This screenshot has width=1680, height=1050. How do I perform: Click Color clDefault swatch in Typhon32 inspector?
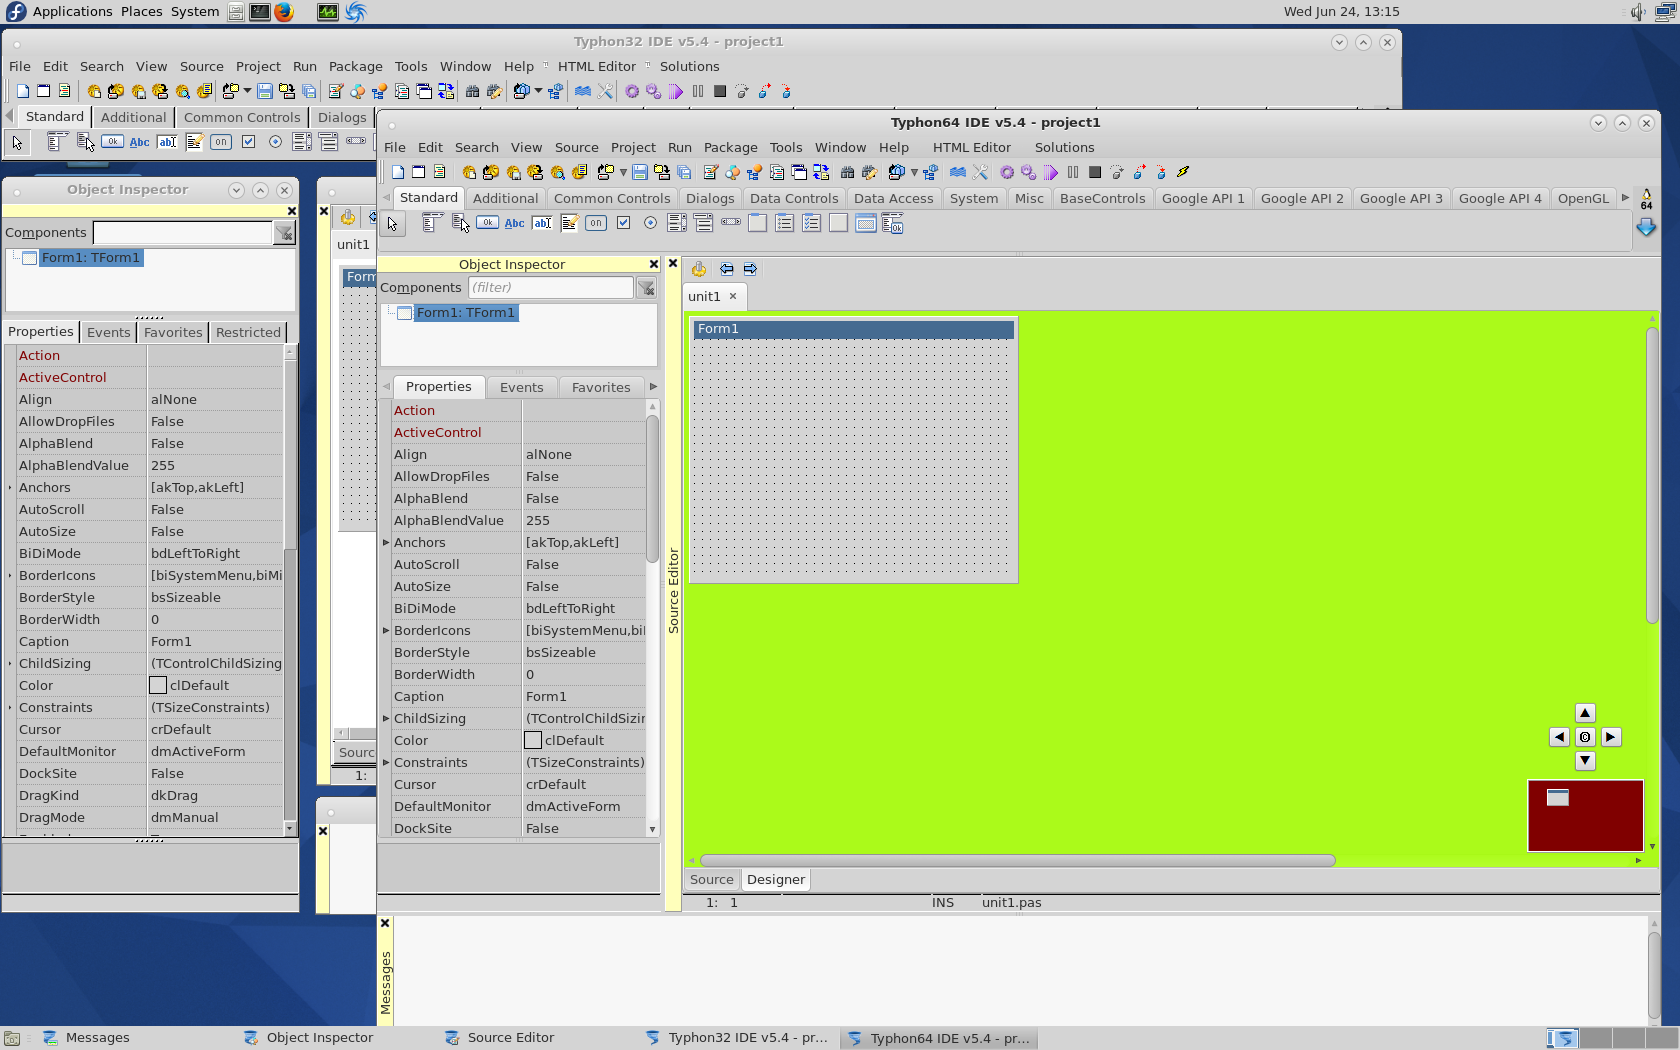(158, 686)
